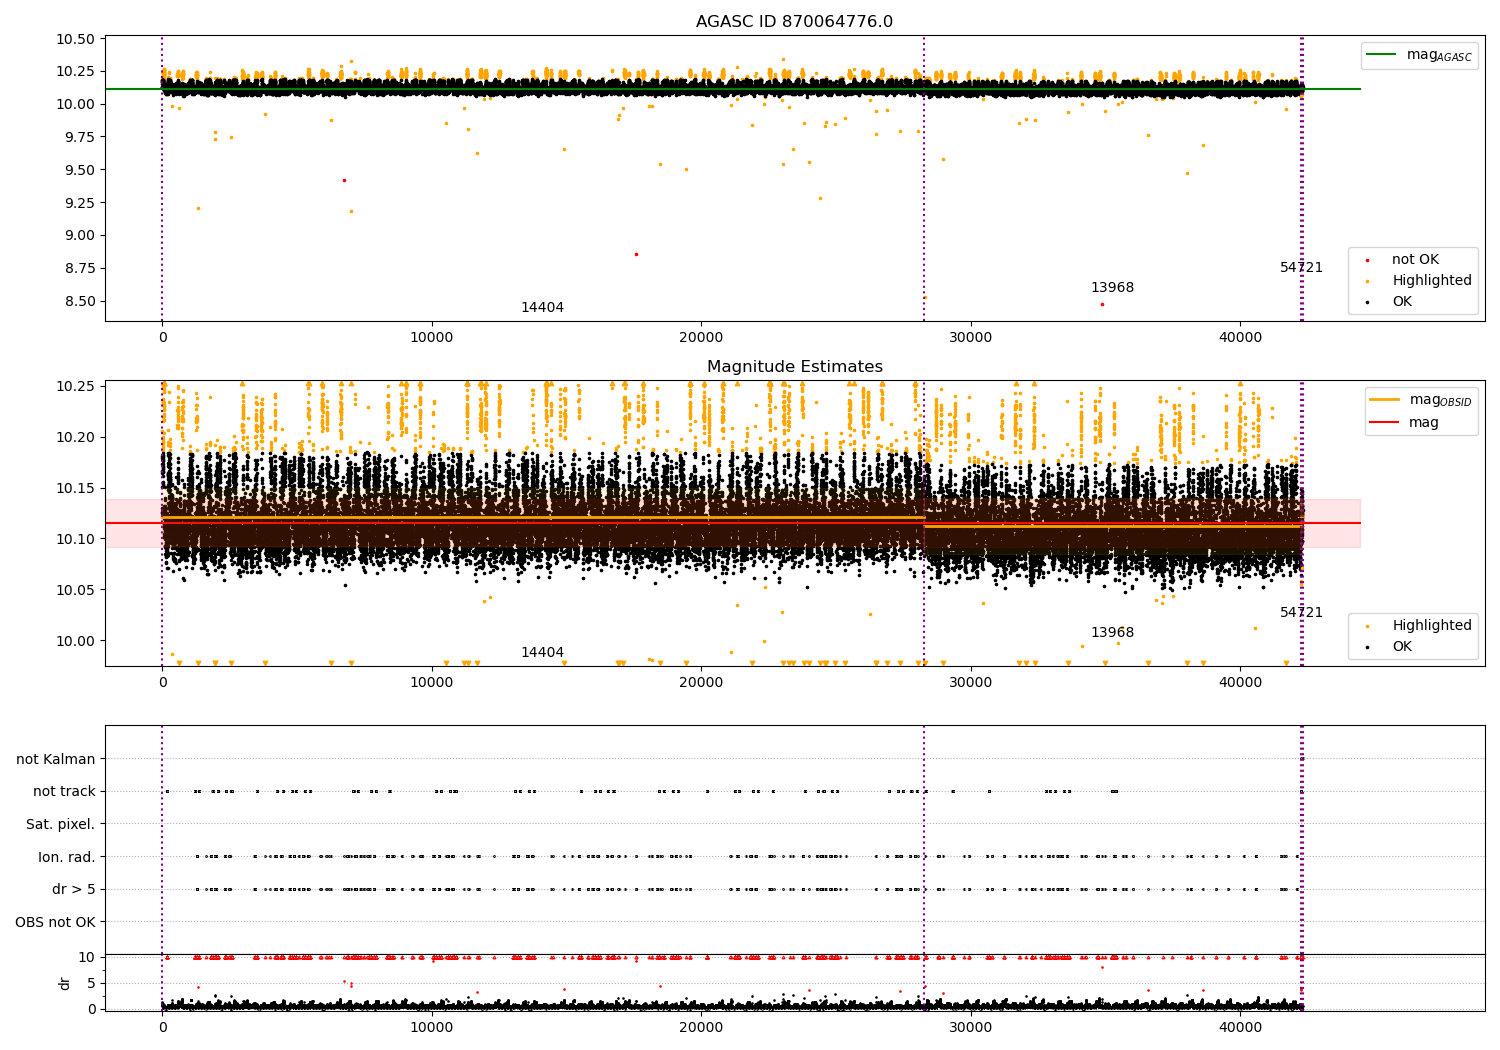Screen dimensions: 1500x1050
Task: Select the '10.15' y-axis tick label
Action: (75, 489)
